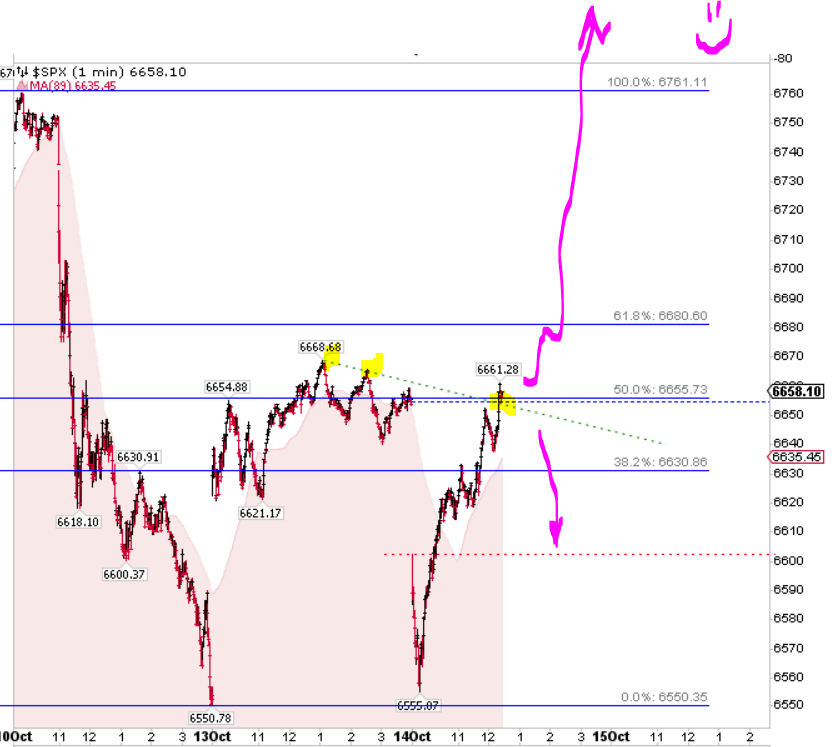Click 6560 on the price axis
This screenshot has width=839, height=747.
coord(788,677)
